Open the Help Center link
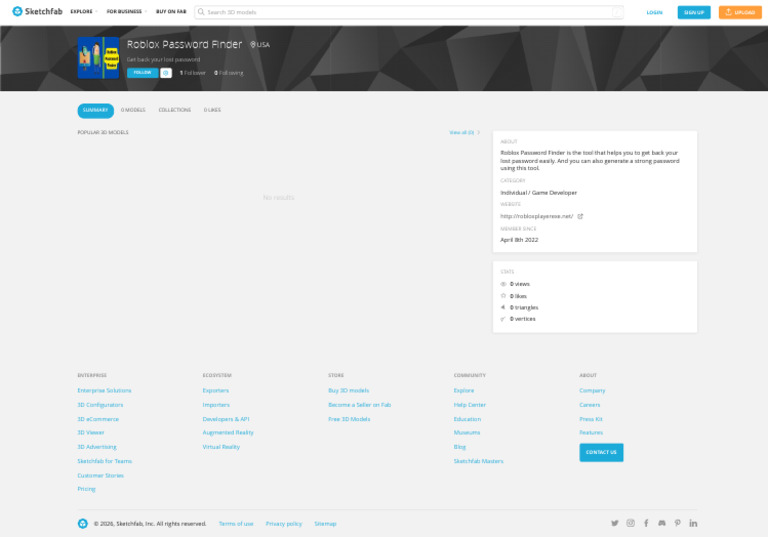768x537 pixels. click(470, 405)
